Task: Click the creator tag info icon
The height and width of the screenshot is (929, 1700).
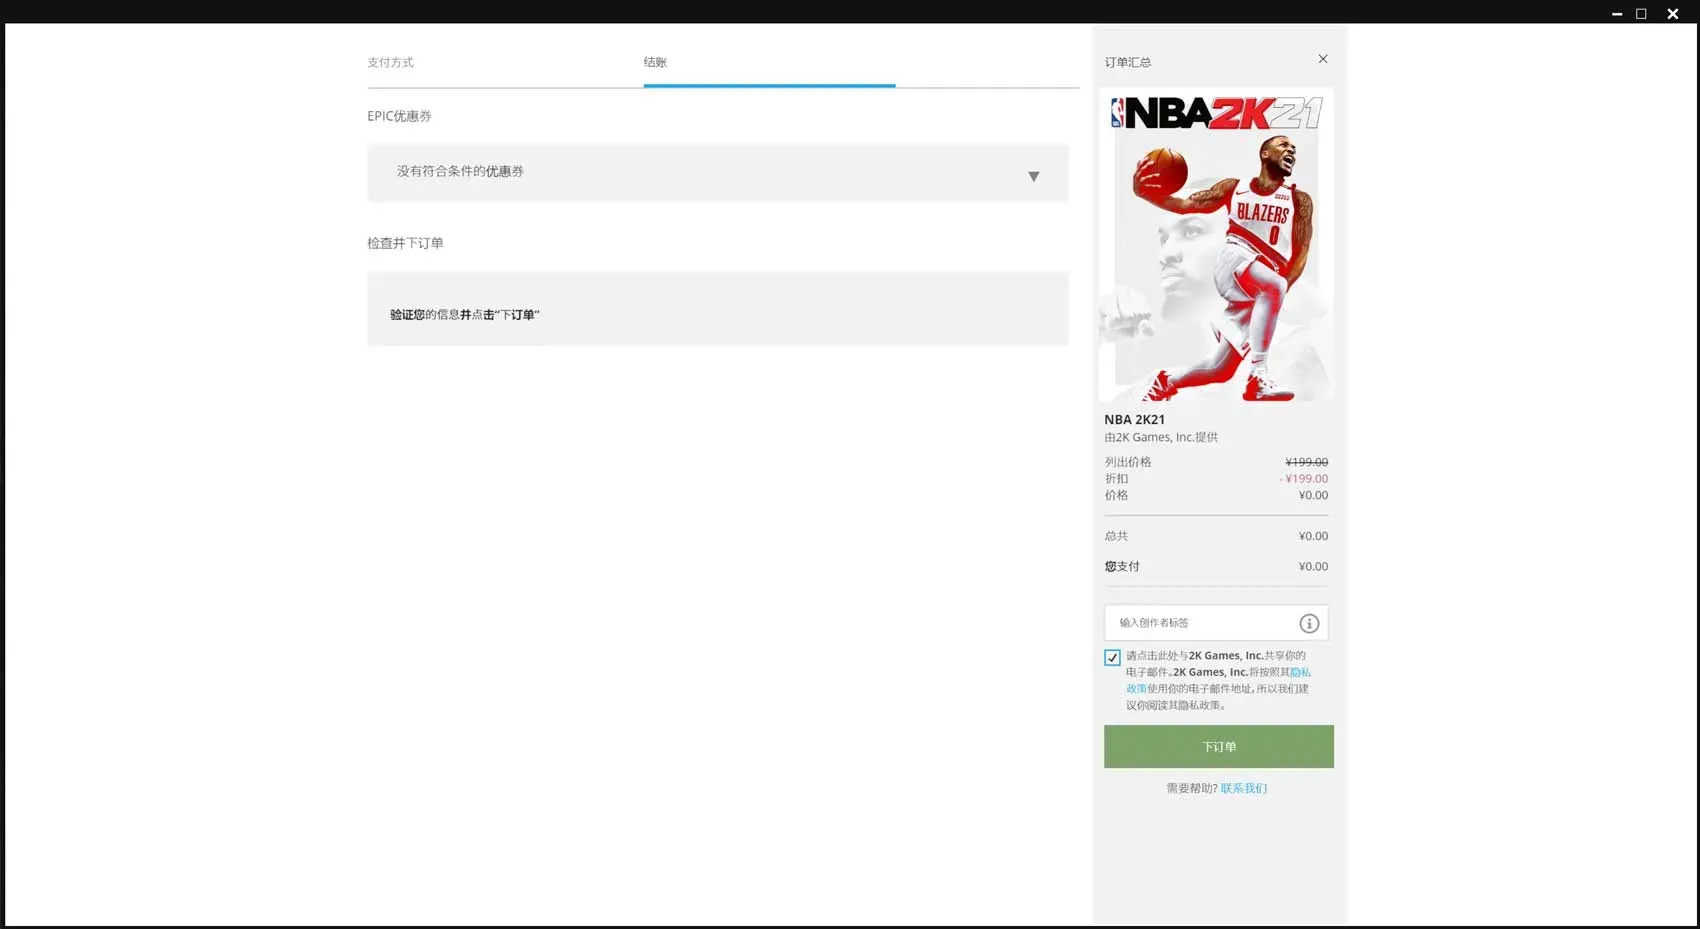Action: coord(1309,624)
